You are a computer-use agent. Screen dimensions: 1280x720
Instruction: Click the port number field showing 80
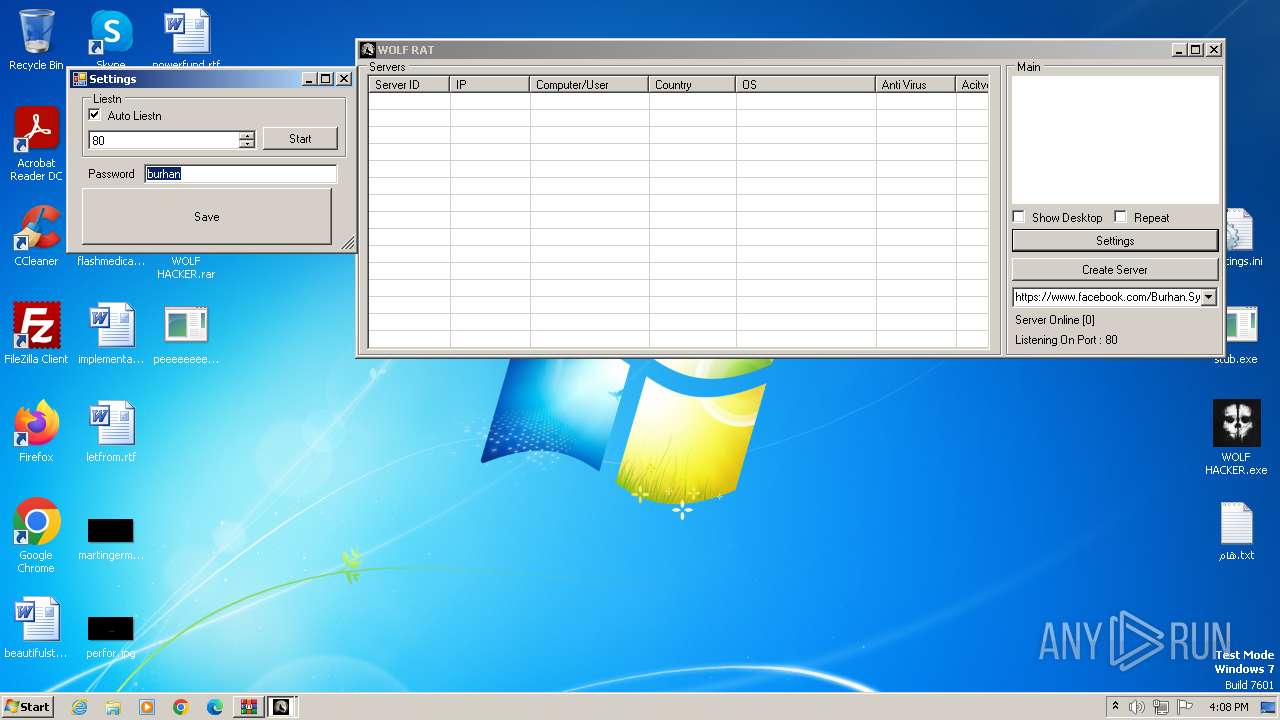click(163, 141)
